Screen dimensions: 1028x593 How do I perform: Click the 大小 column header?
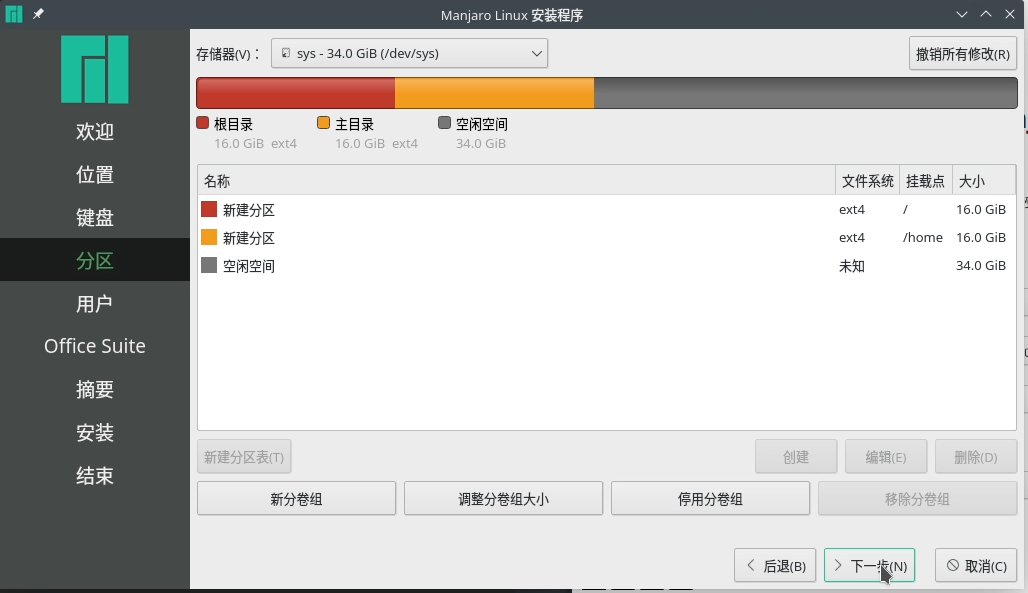(x=983, y=180)
